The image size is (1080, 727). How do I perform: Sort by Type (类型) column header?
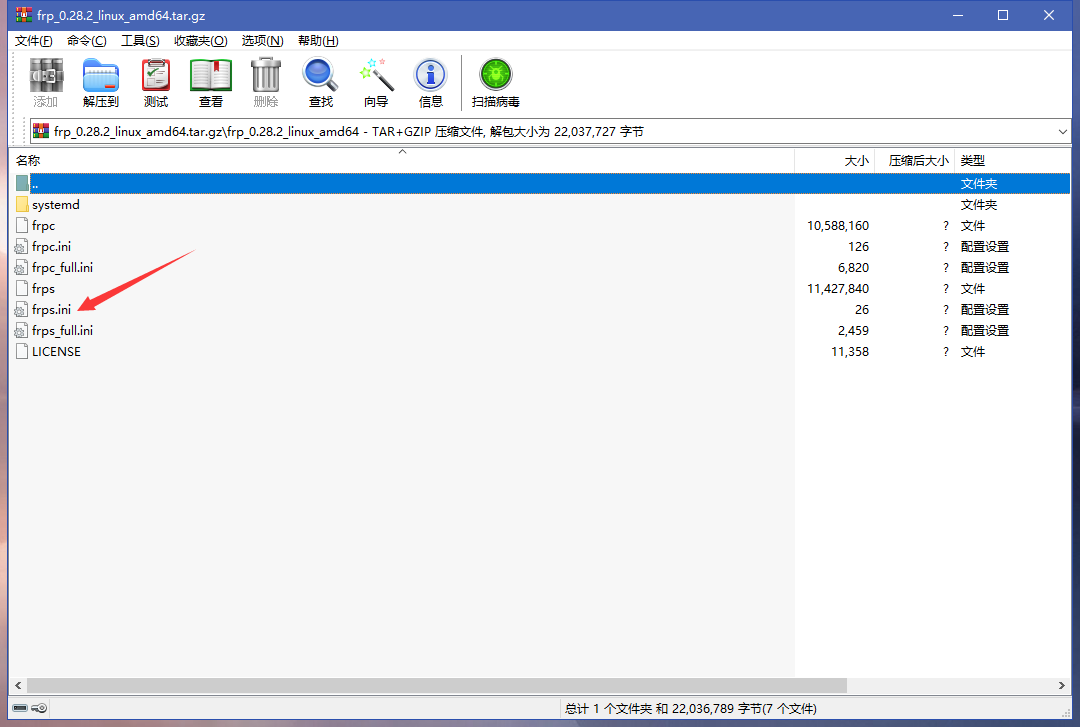tap(1011, 161)
